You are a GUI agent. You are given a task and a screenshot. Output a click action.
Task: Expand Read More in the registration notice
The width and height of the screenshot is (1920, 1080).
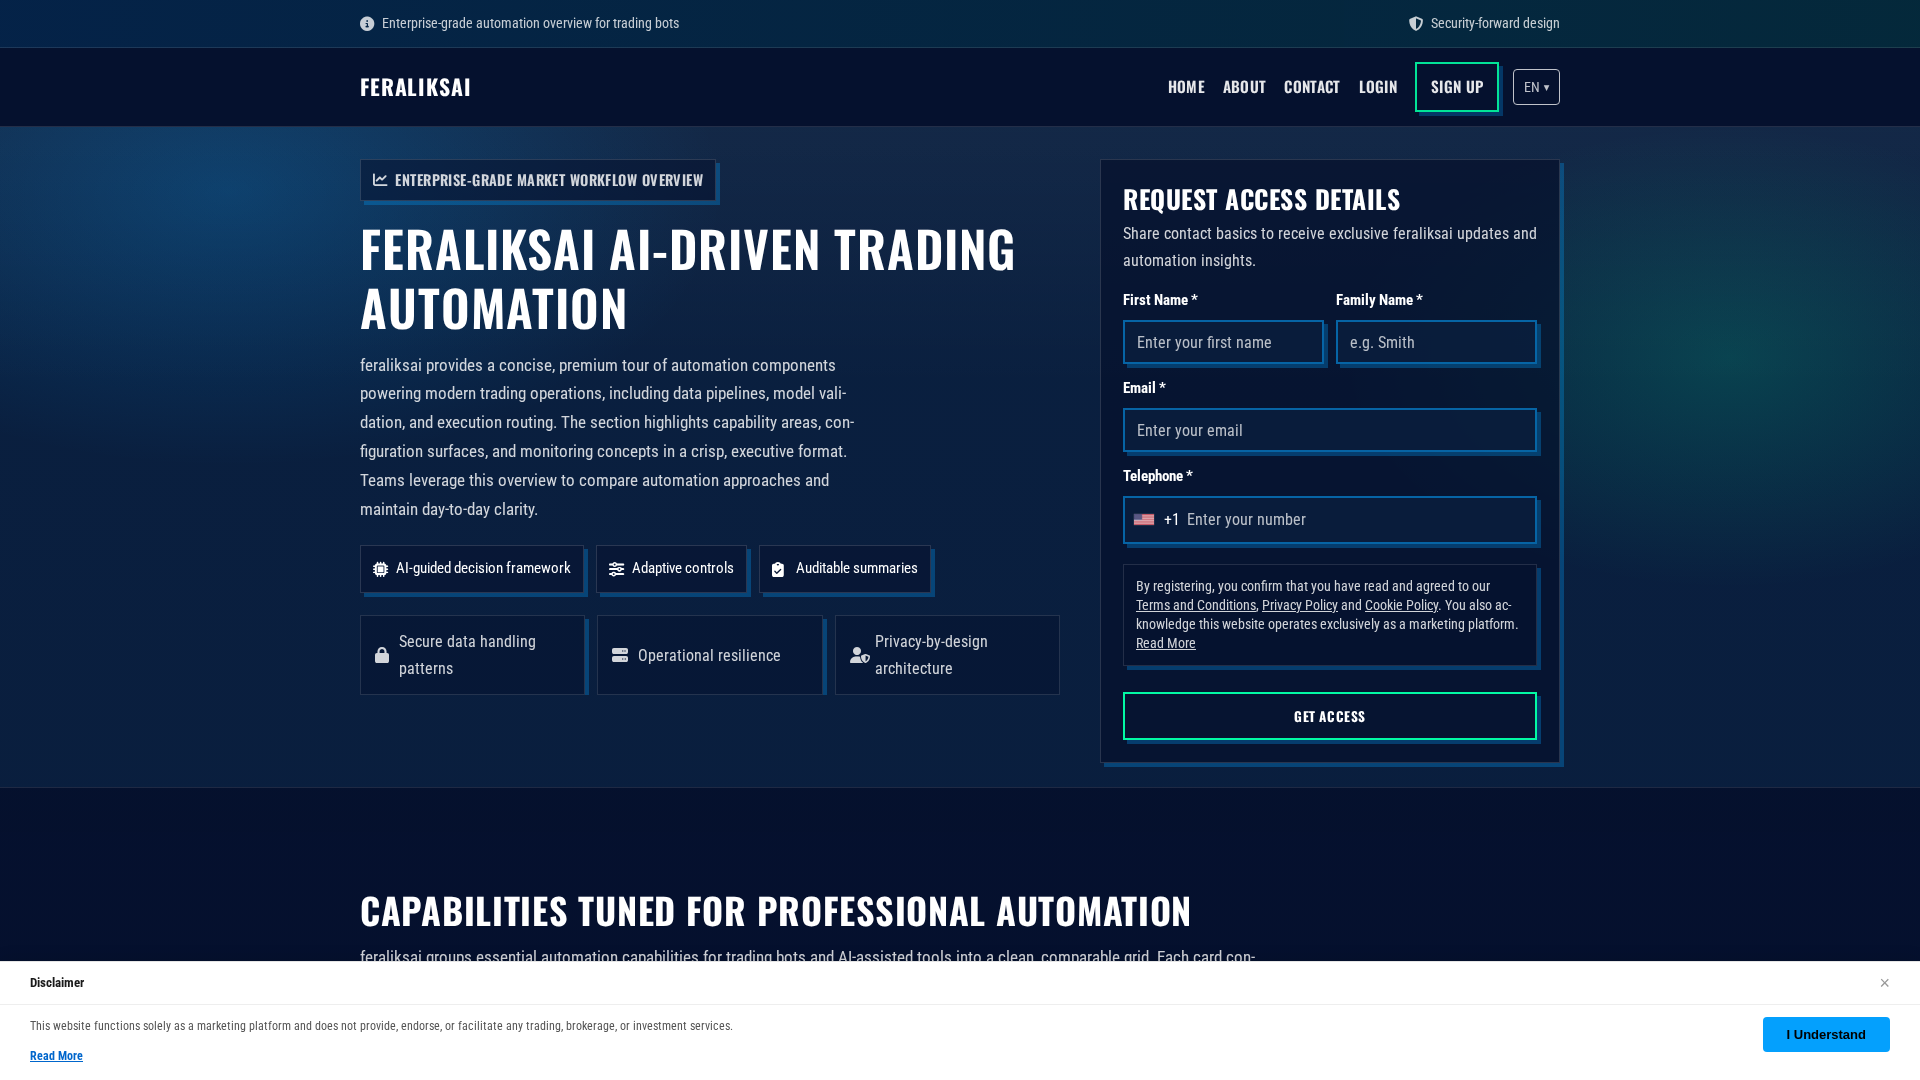point(1165,643)
